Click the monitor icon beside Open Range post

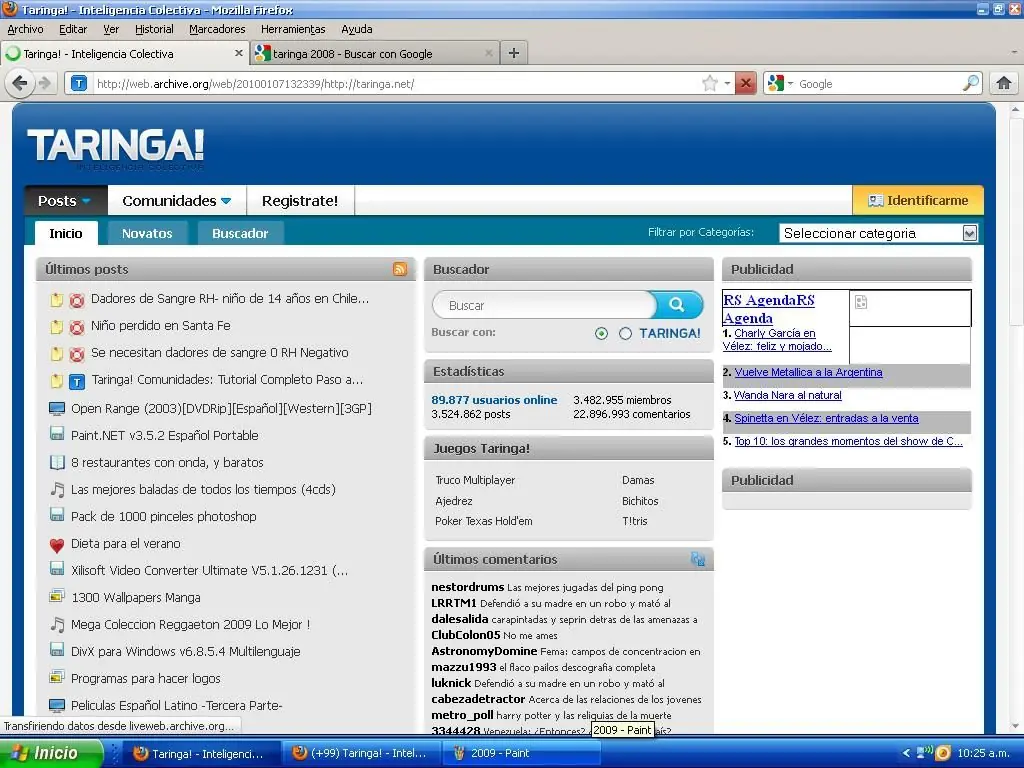point(57,409)
